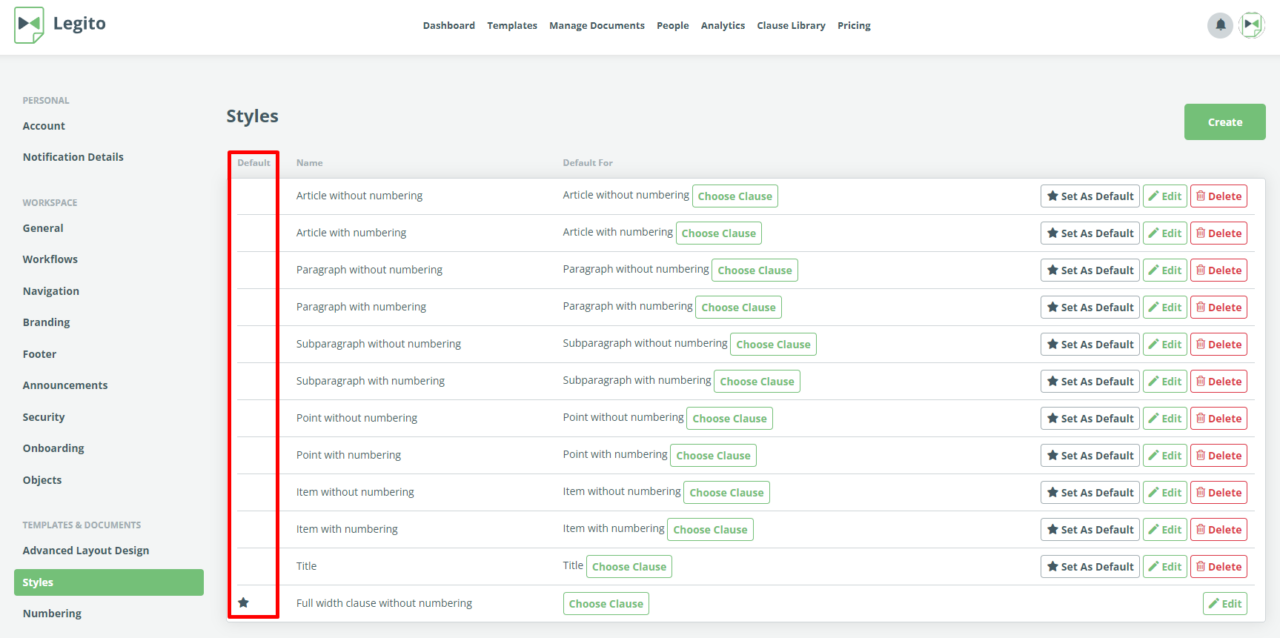
Task: Open Notification Details under Personal
Action: (x=72, y=156)
